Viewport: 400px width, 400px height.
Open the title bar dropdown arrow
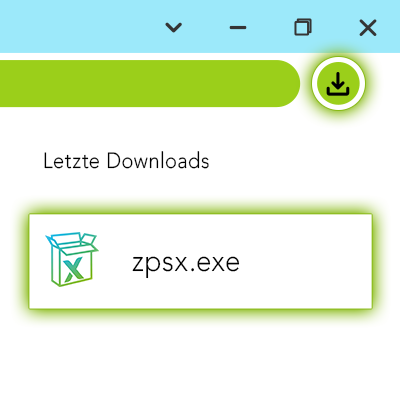coord(174,27)
